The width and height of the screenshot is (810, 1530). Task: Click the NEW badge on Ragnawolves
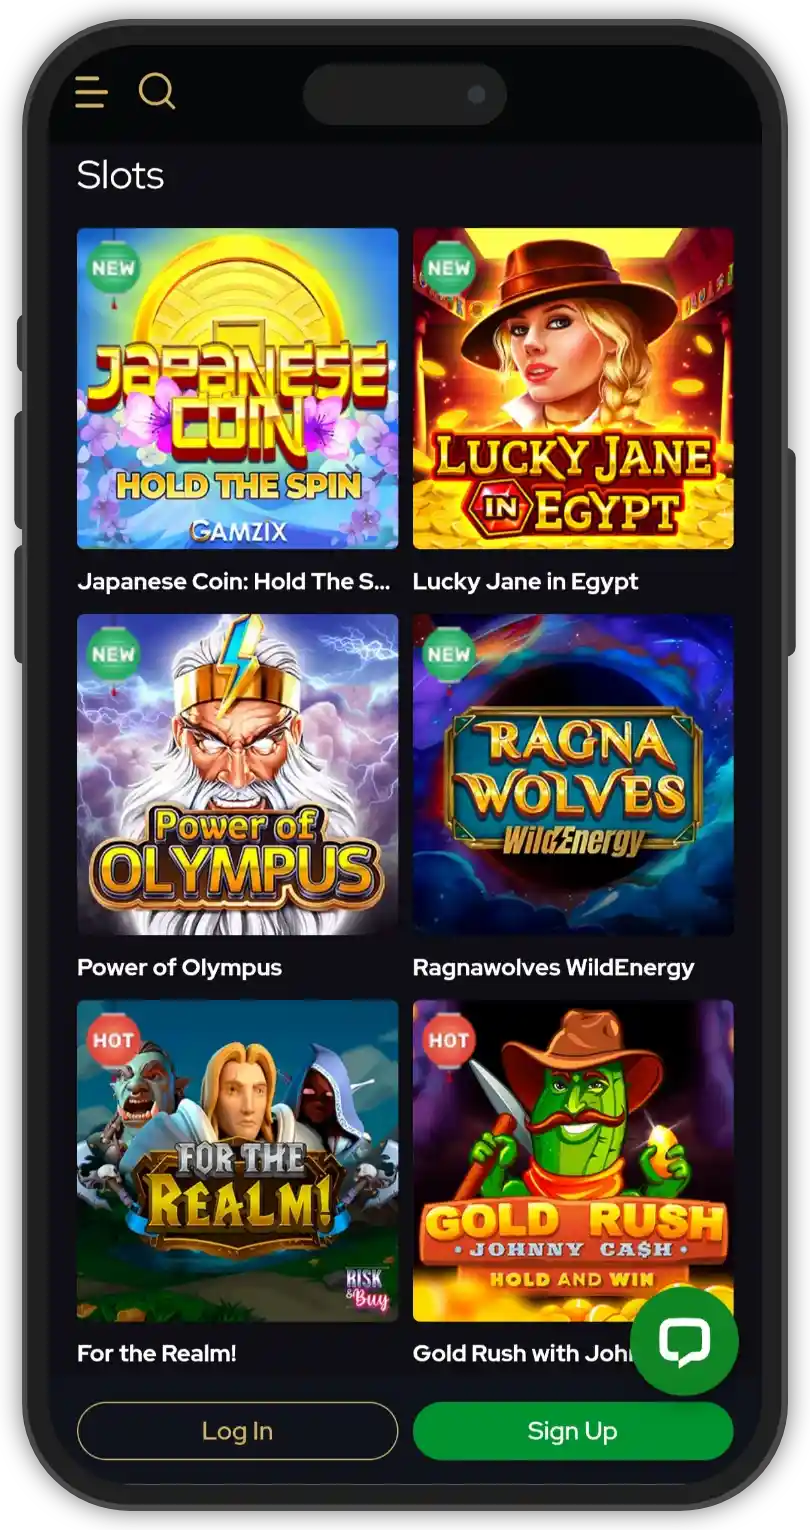click(x=449, y=654)
